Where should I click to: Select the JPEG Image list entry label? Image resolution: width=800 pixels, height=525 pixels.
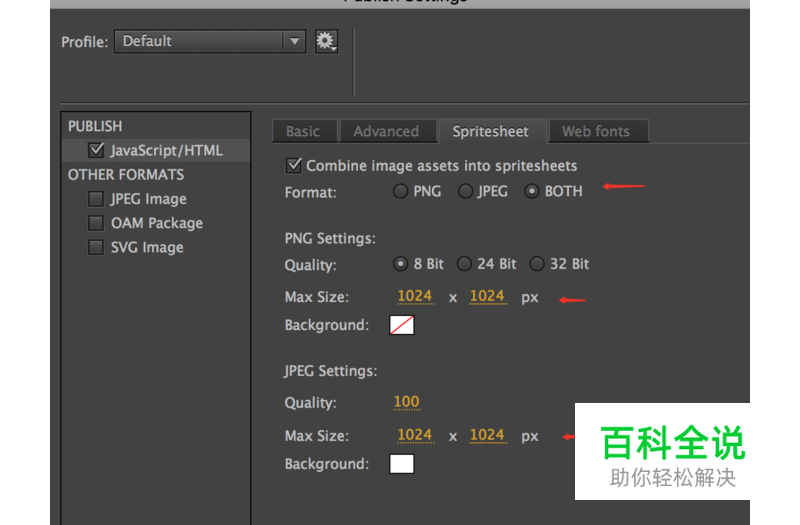coord(148,199)
